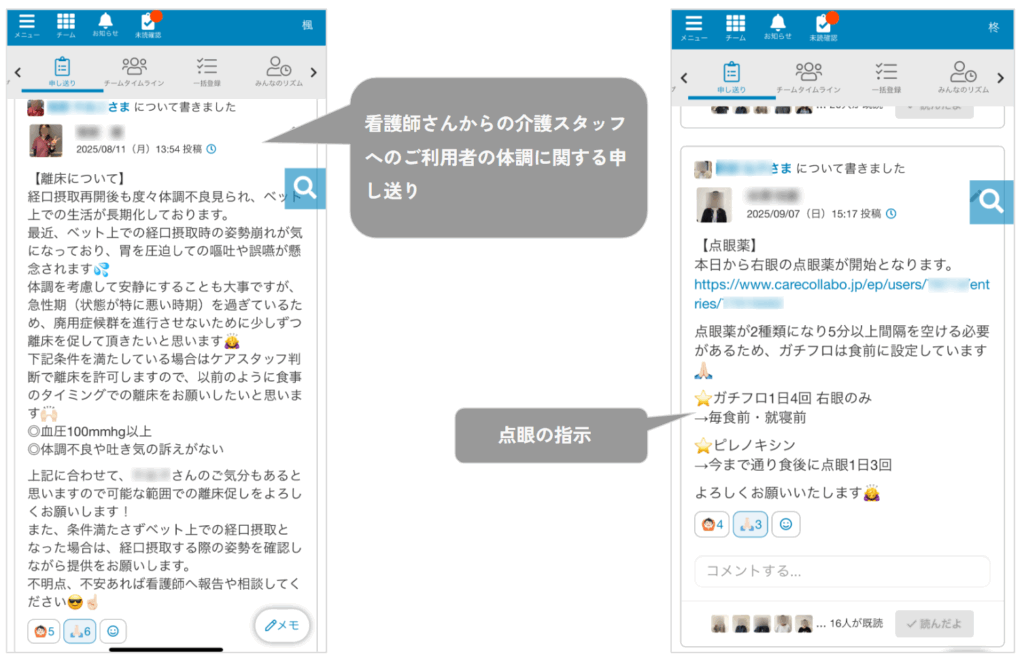Click the コメントする comment input field
Image resolution: width=1024 pixels, height=666 pixels.
coord(841,571)
